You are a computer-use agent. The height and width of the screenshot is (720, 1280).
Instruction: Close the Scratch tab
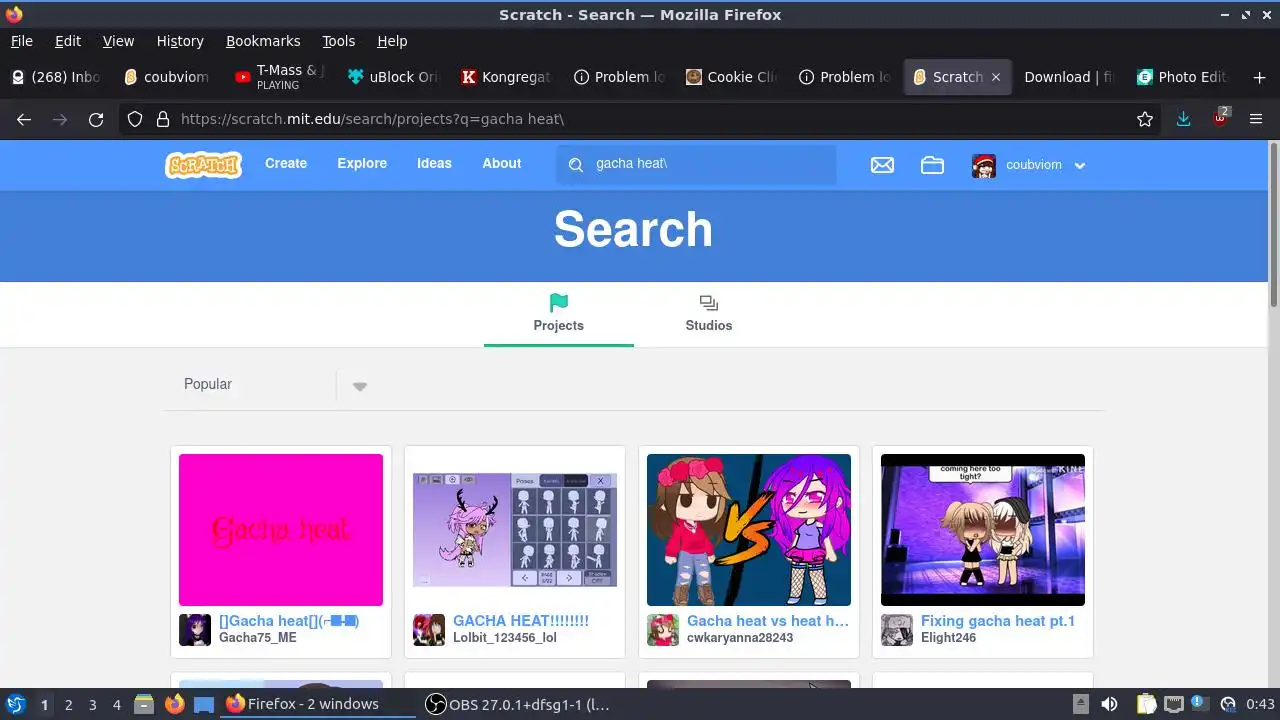pos(996,77)
